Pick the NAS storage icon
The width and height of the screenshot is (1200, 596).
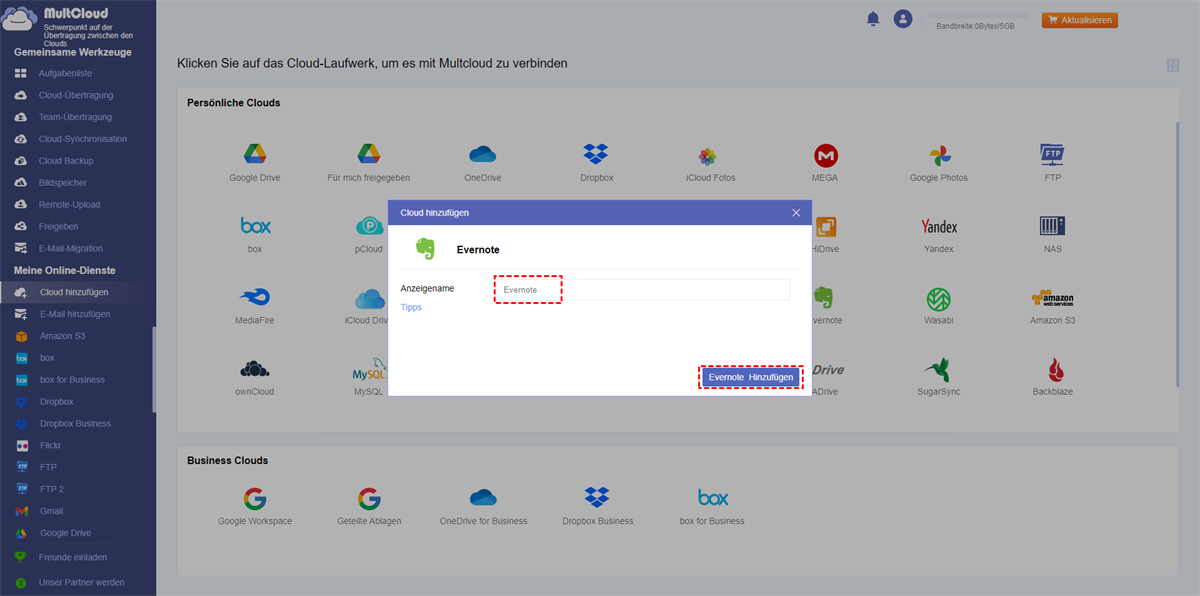pyautogui.click(x=1052, y=226)
